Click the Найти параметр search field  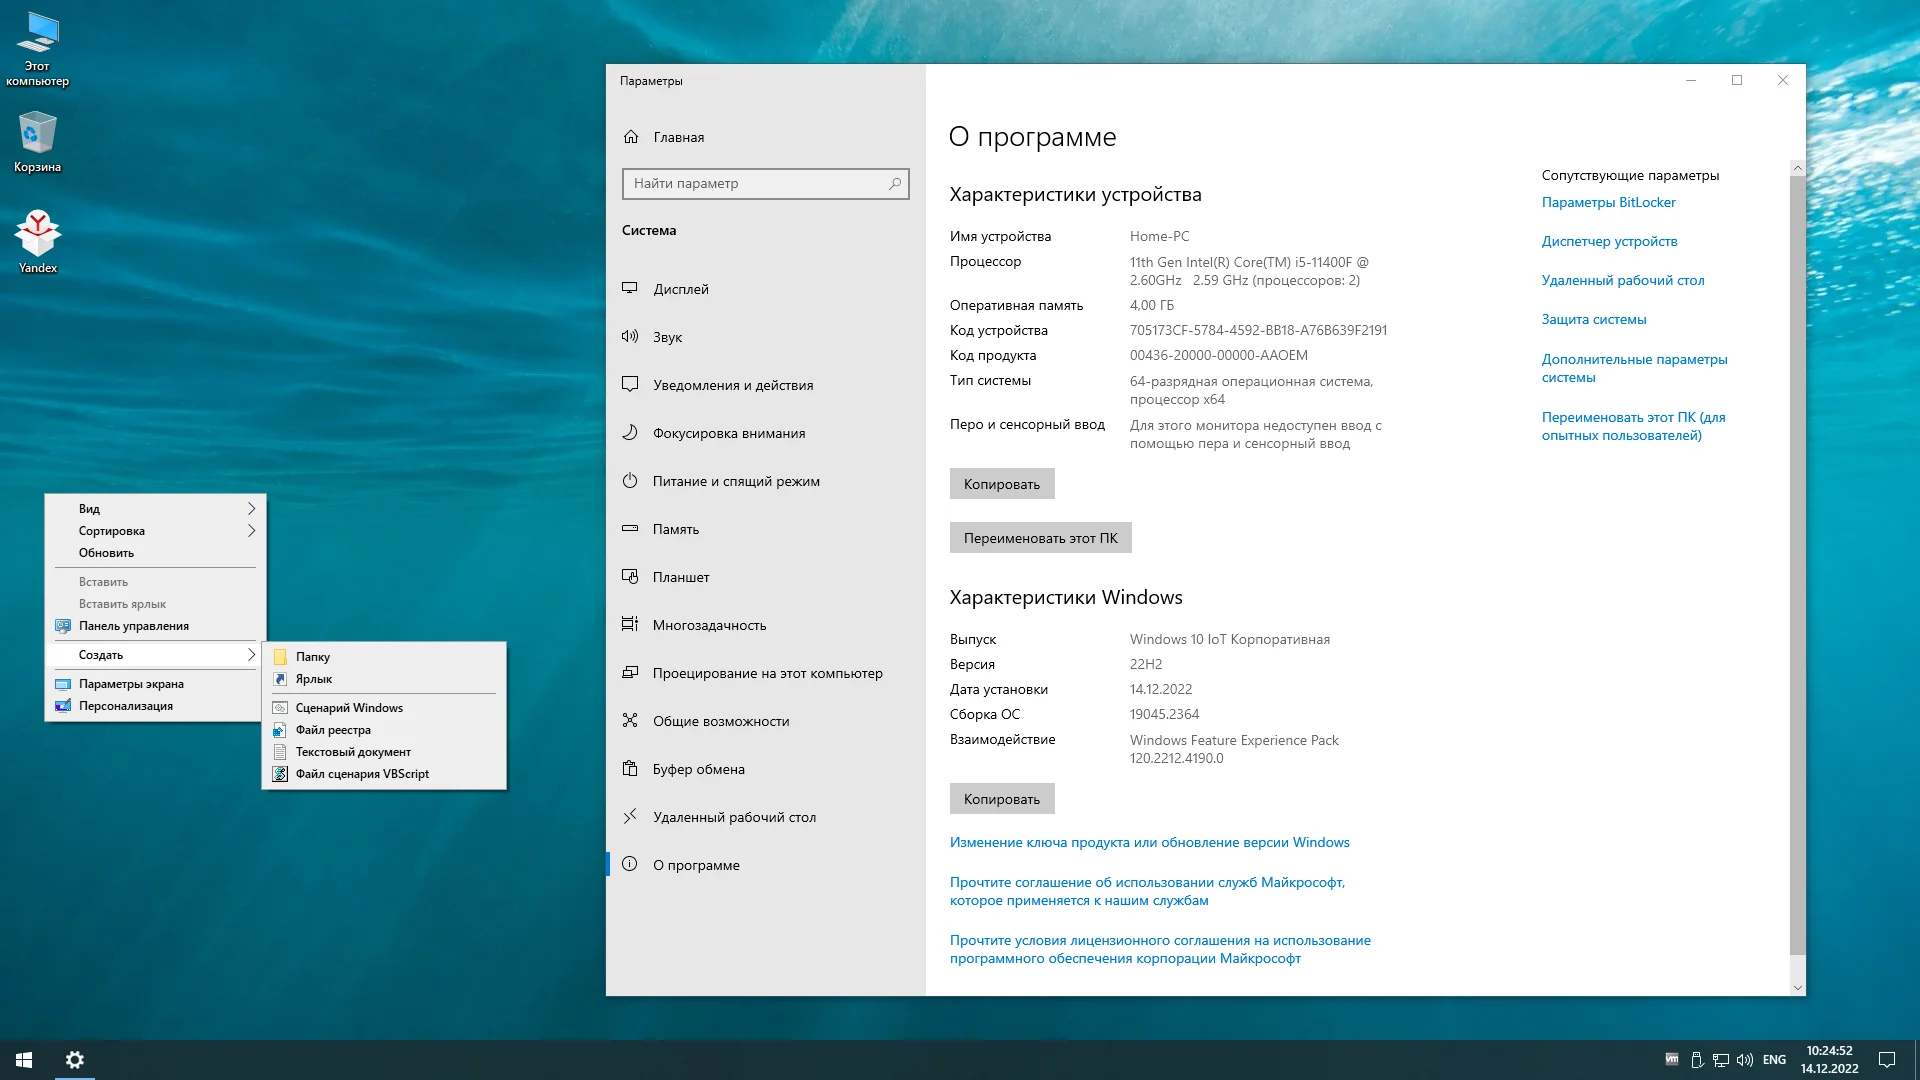755,183
